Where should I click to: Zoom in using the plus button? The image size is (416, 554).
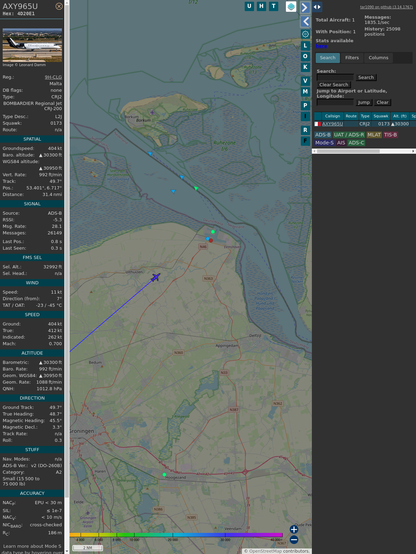[294, 529]
